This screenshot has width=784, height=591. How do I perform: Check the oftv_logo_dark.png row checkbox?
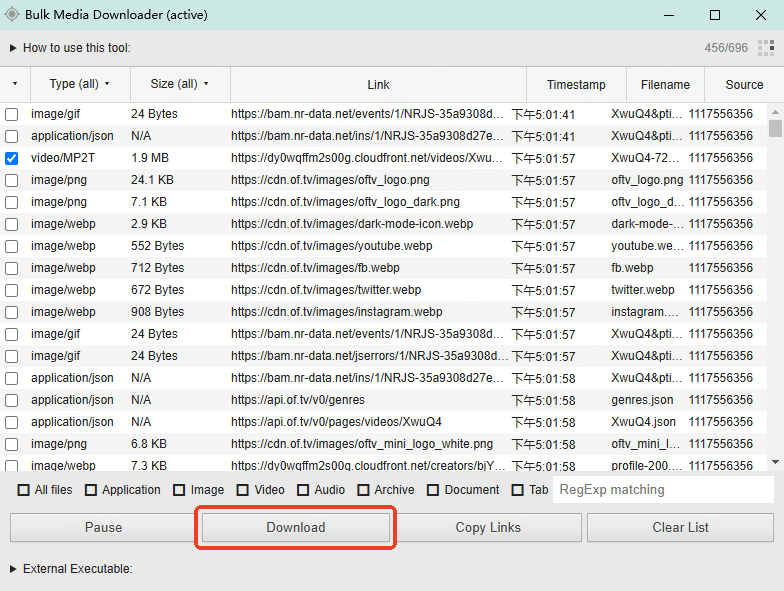(x=12, y=202)
